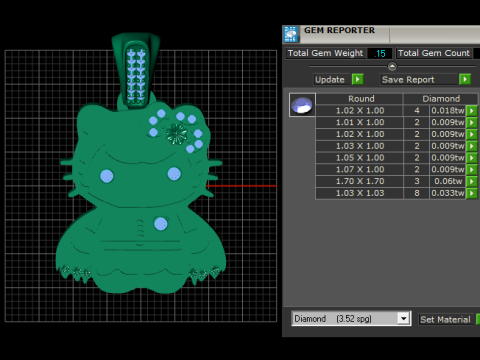Viewport: 480px width, 360px height.
Task: Click the Total Gem Weight label
Action: click(x=325, y=53)
